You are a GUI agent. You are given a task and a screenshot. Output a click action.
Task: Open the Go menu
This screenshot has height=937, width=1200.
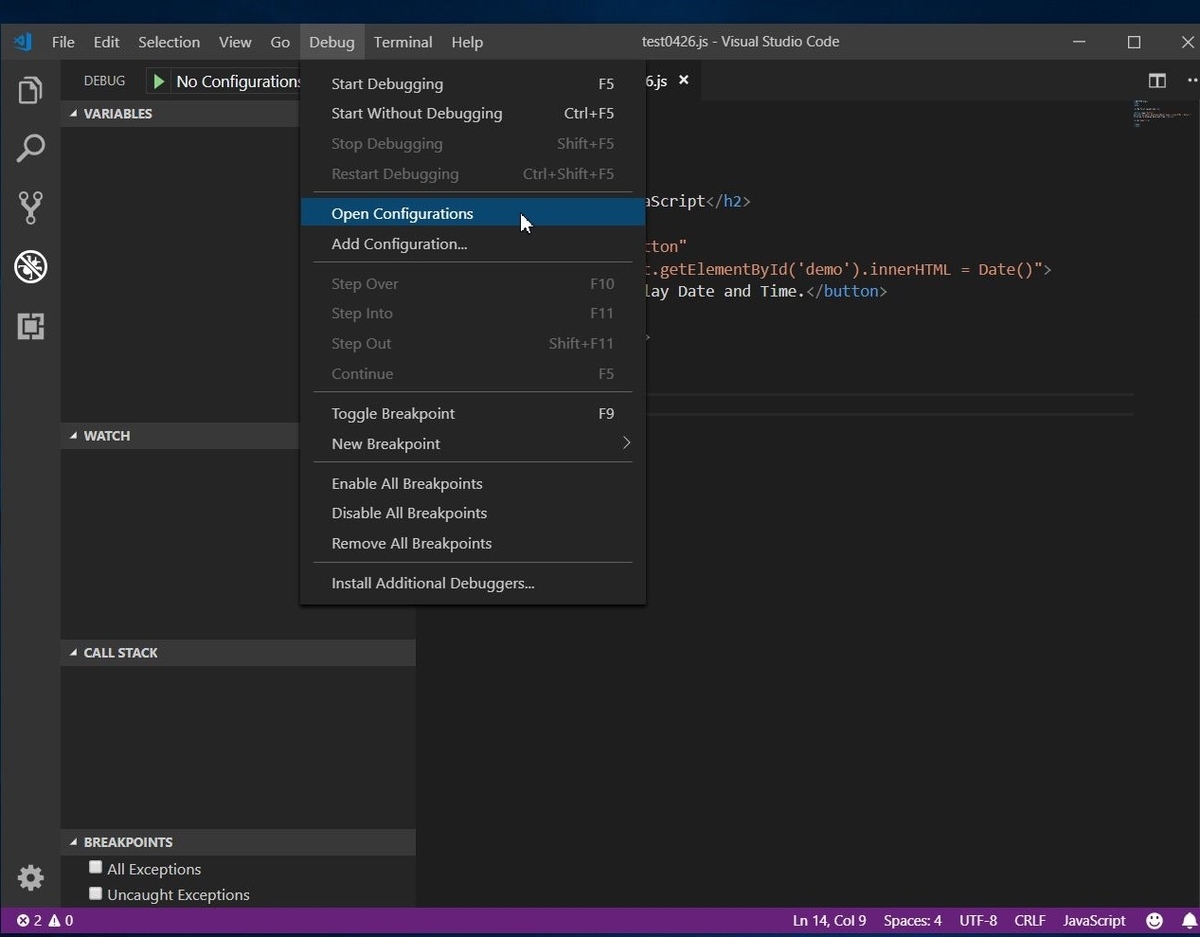[280, 42]
